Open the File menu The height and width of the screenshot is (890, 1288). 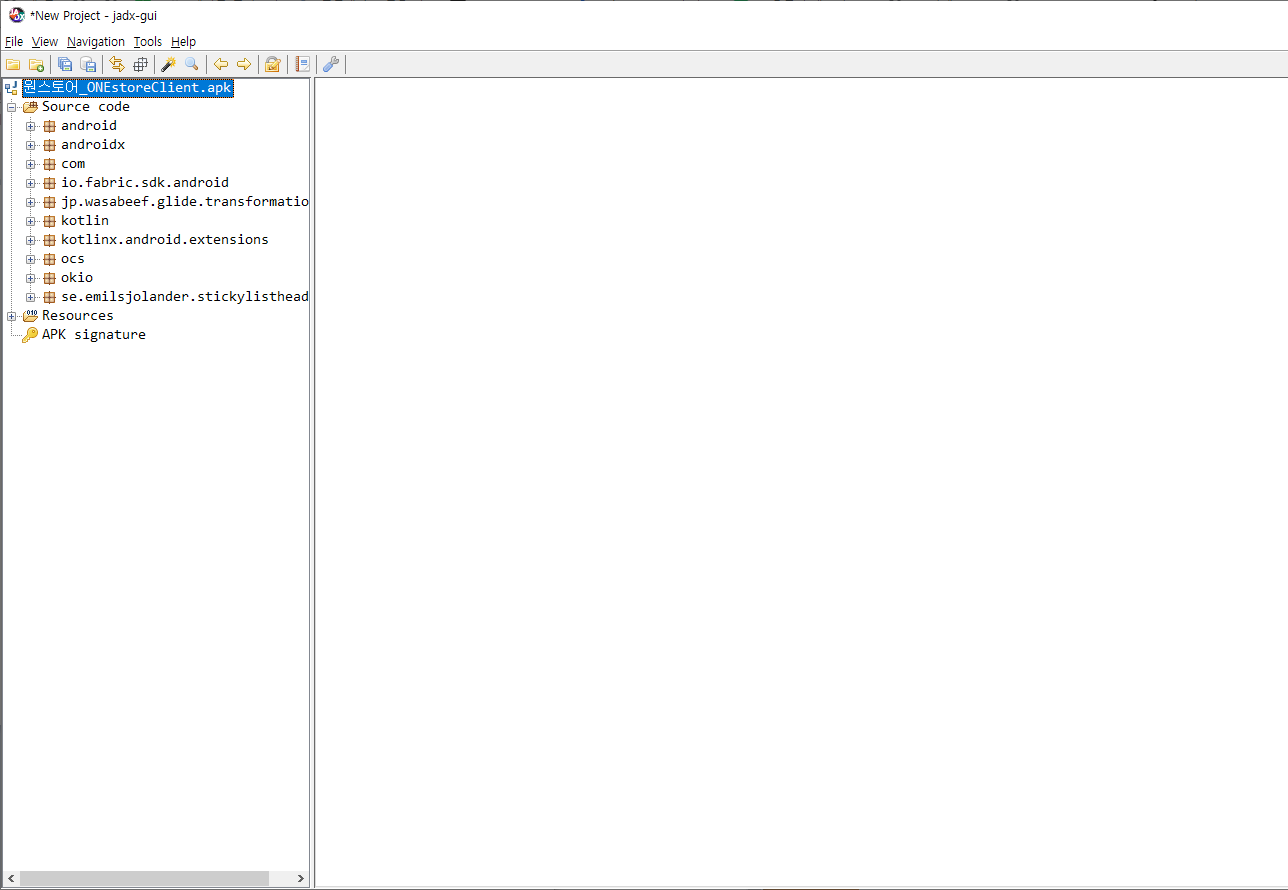coord(14,42)
